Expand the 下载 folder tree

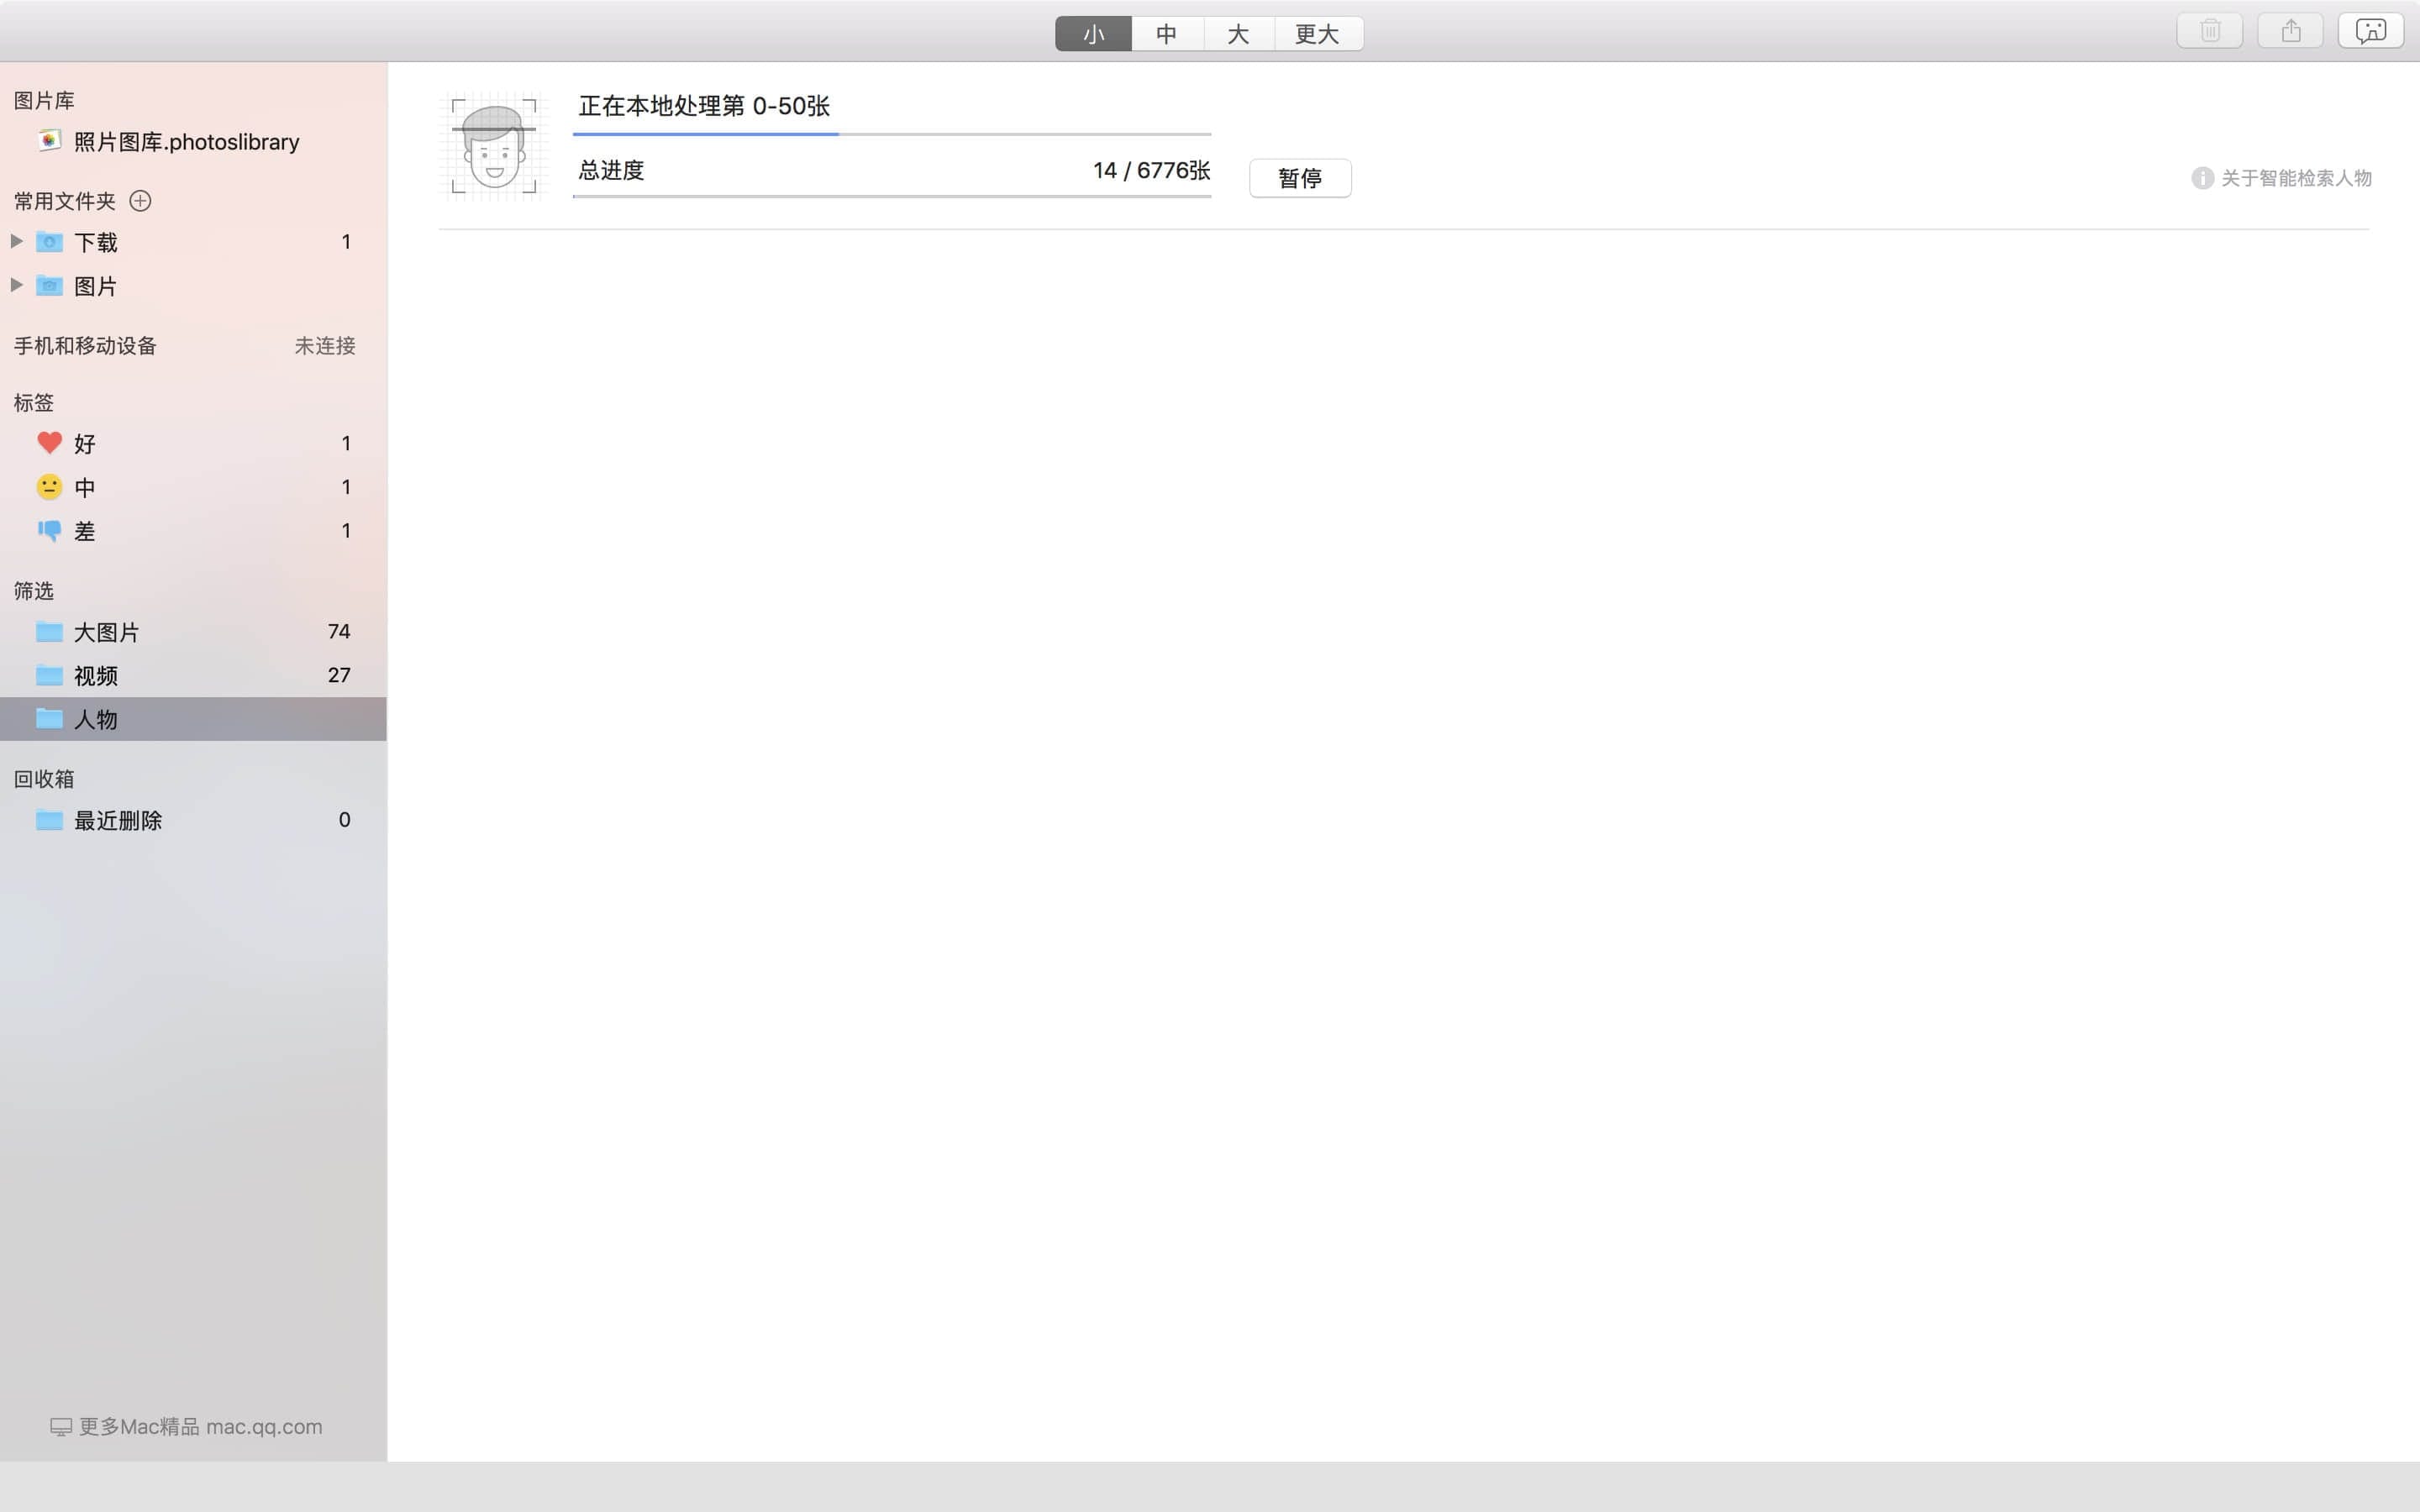point(17,241)
